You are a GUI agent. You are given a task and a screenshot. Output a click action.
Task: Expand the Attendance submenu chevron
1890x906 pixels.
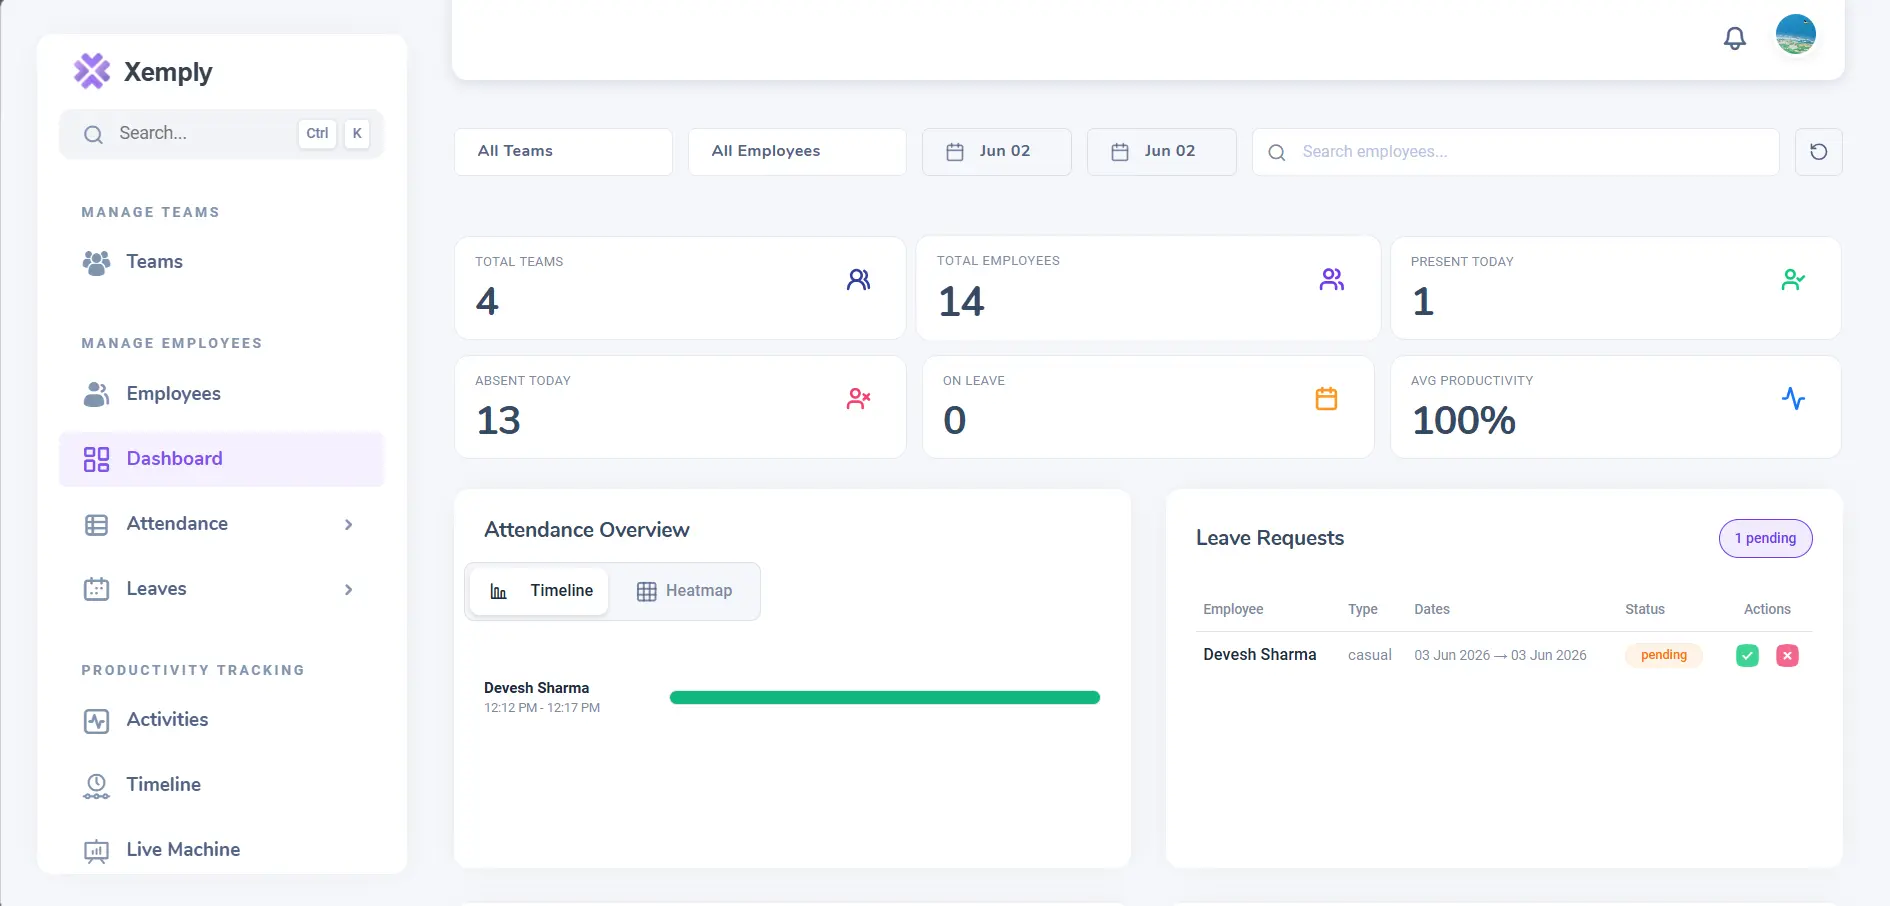(348, 524)
